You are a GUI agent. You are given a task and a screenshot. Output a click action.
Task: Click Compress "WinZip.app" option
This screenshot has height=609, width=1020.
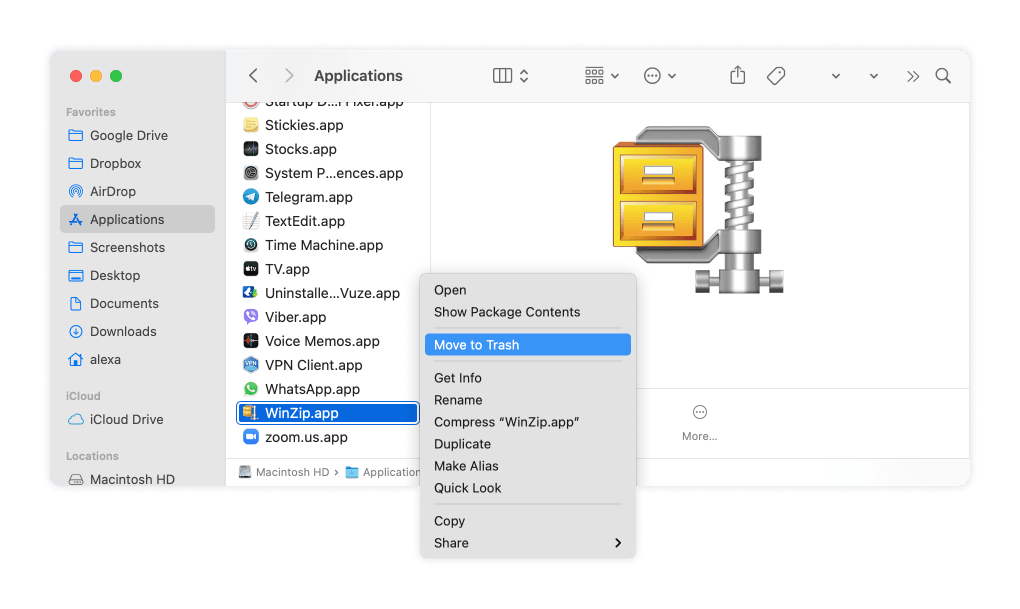(x=507, y=422)
